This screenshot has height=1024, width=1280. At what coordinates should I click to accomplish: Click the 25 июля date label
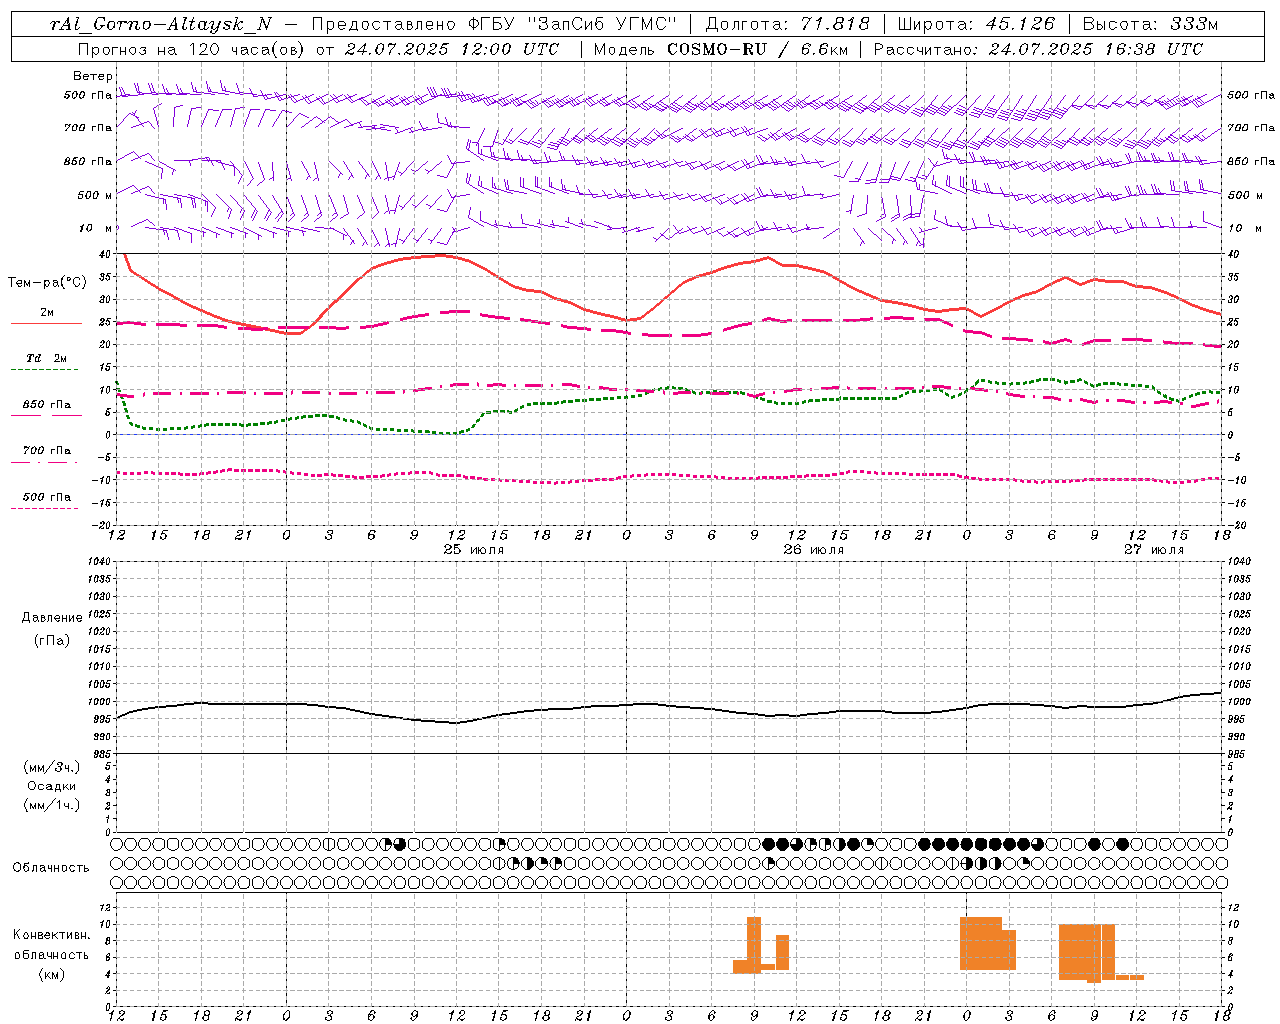pos(474,550)
